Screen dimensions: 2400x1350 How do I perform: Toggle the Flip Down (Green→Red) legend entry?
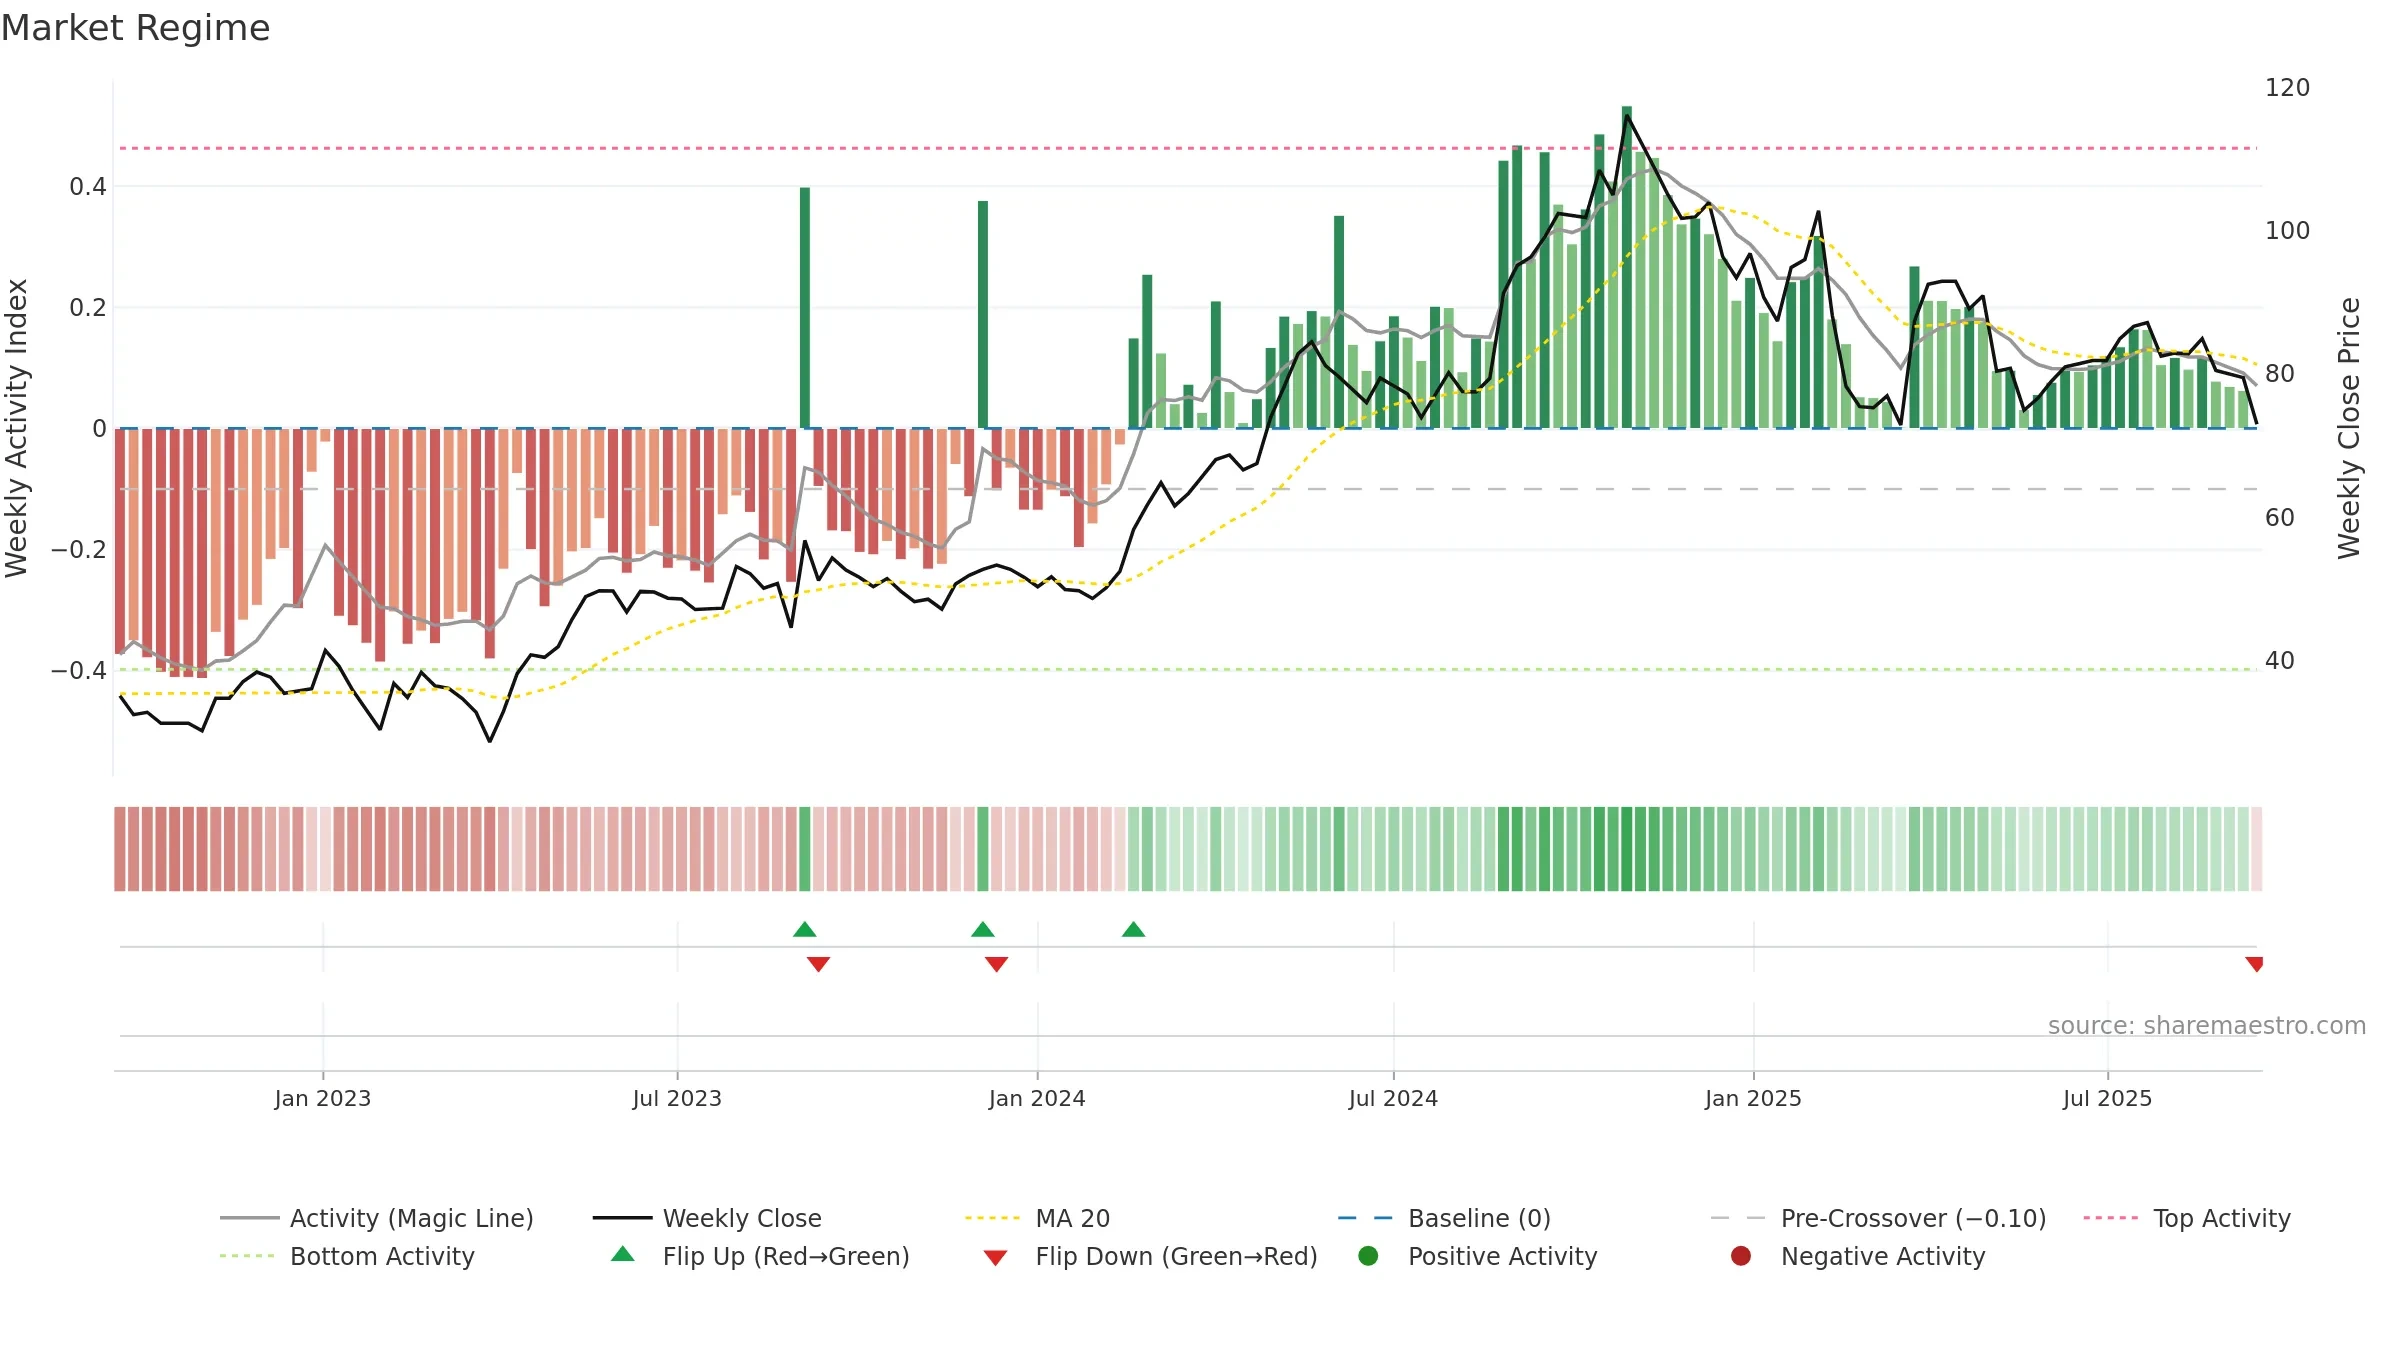[1150, 1256]
